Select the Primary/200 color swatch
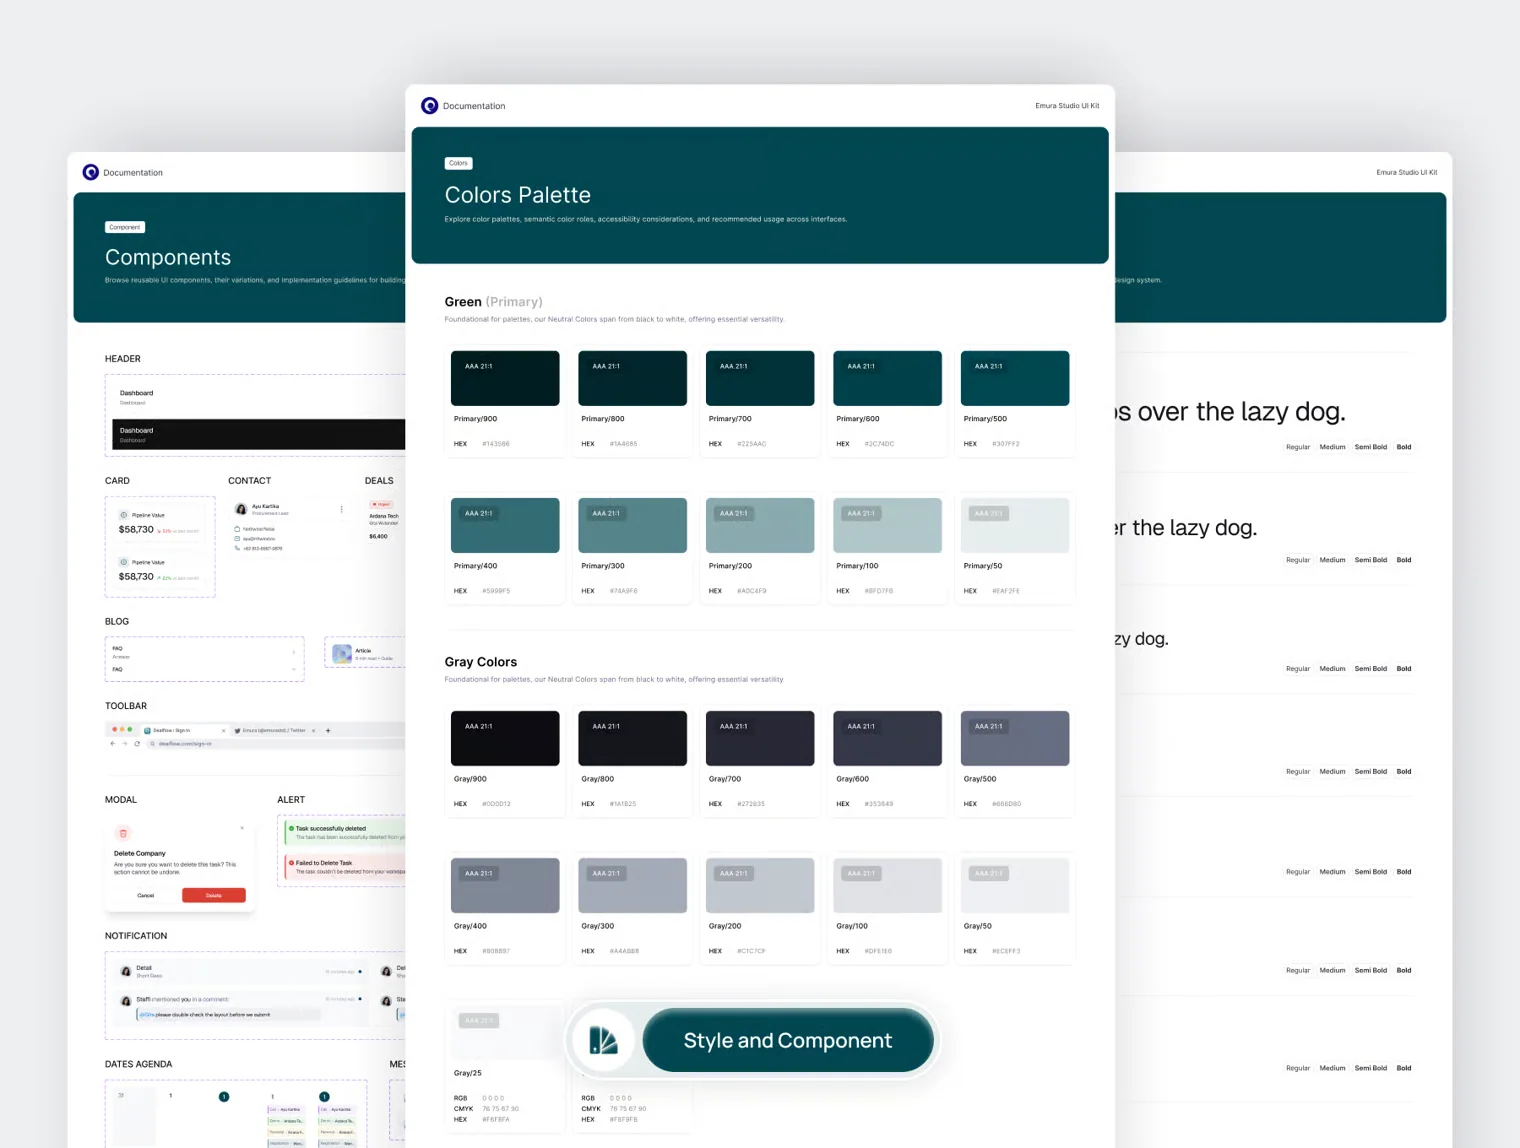The image size is (1520, 1148). click(760, 525)
